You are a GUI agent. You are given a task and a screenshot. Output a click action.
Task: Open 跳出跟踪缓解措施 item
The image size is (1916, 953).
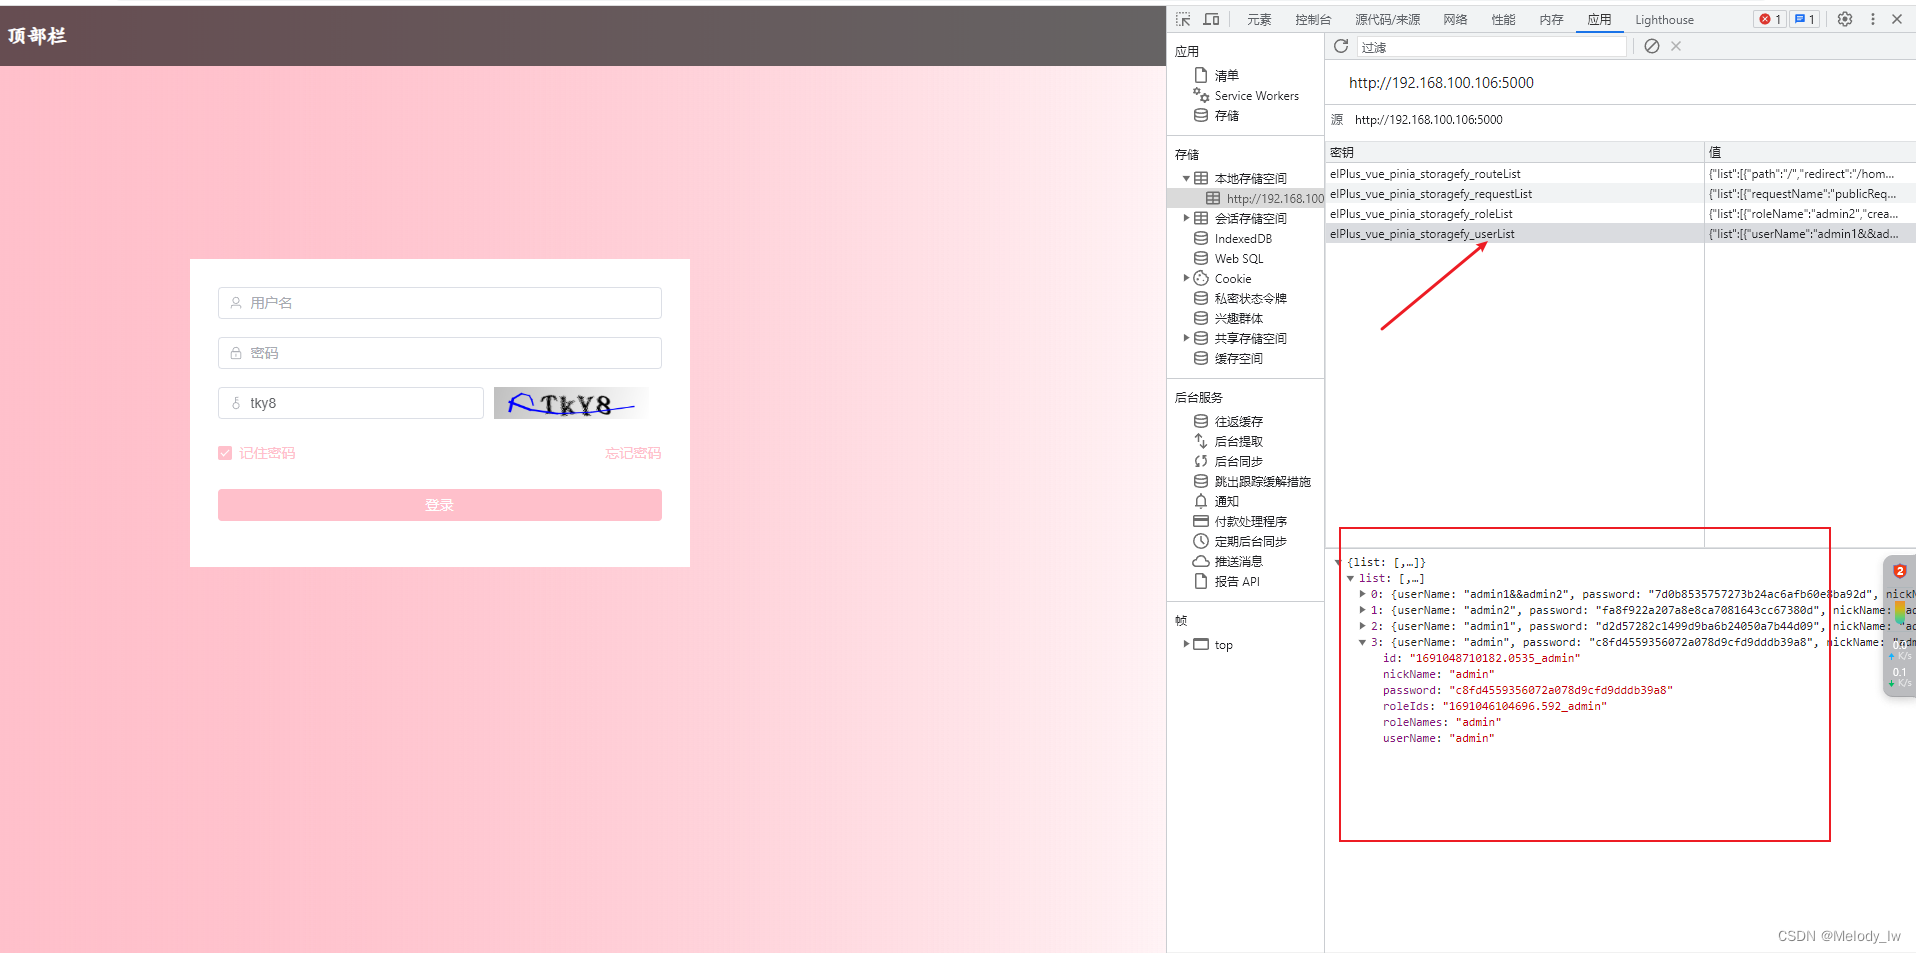point(1262,481)
